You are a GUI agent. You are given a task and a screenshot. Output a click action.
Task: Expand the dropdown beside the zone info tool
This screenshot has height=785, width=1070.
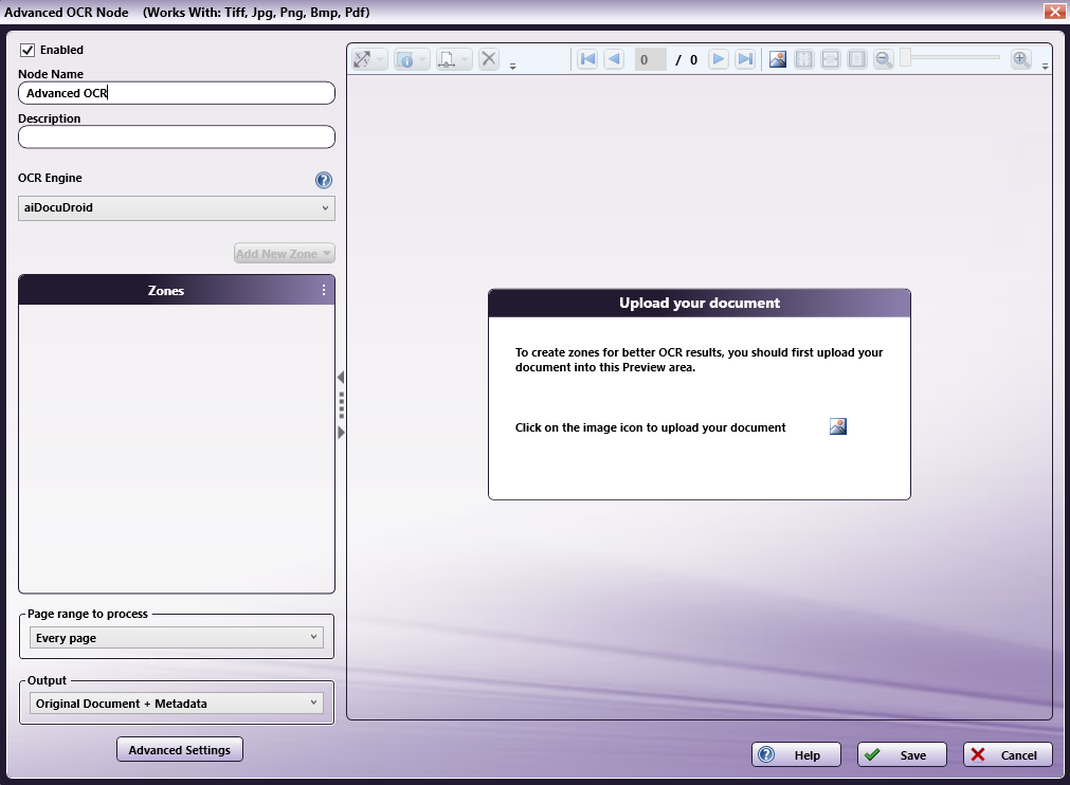[422, 59]
